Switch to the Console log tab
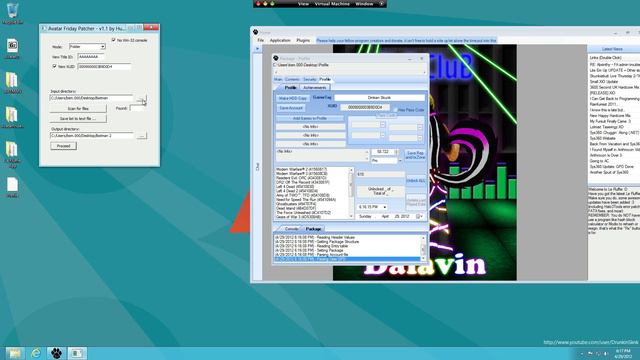This screenshot has height=360, width=640. [x=291, y=229]
